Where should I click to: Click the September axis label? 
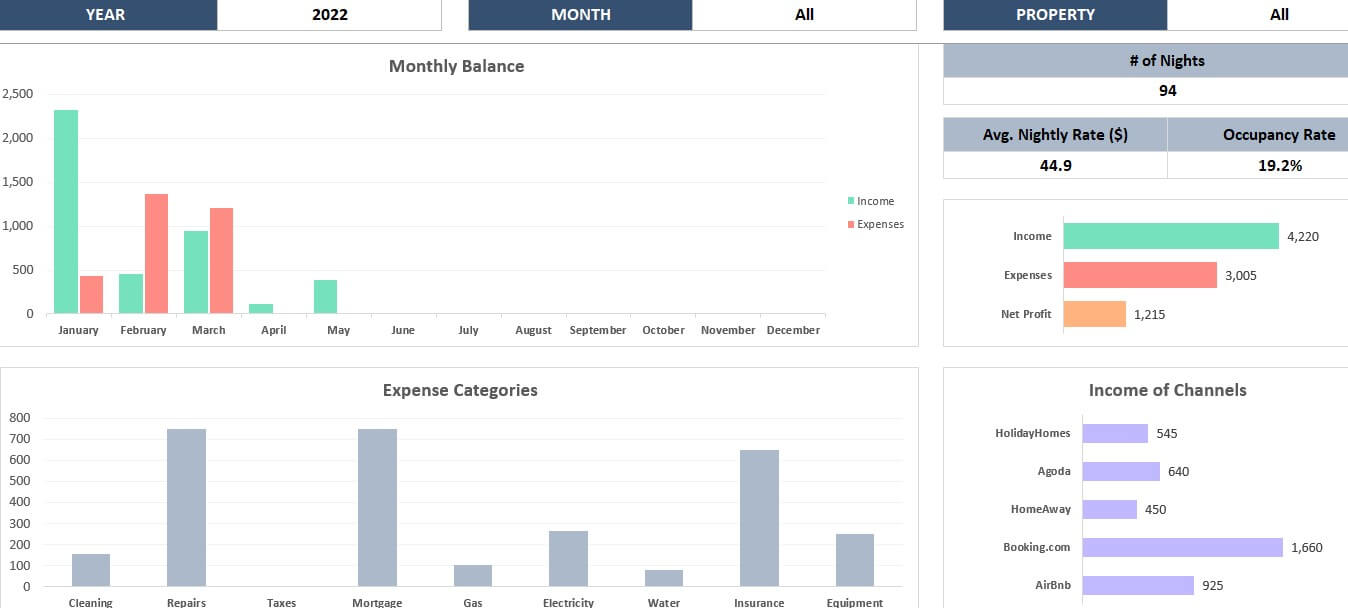click(598, 330)
